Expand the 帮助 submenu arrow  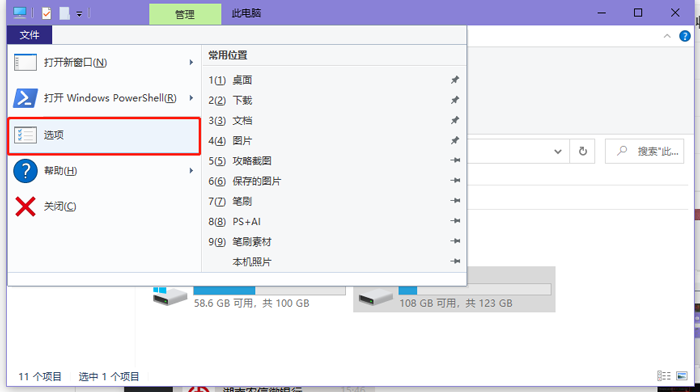coord(191,171)
